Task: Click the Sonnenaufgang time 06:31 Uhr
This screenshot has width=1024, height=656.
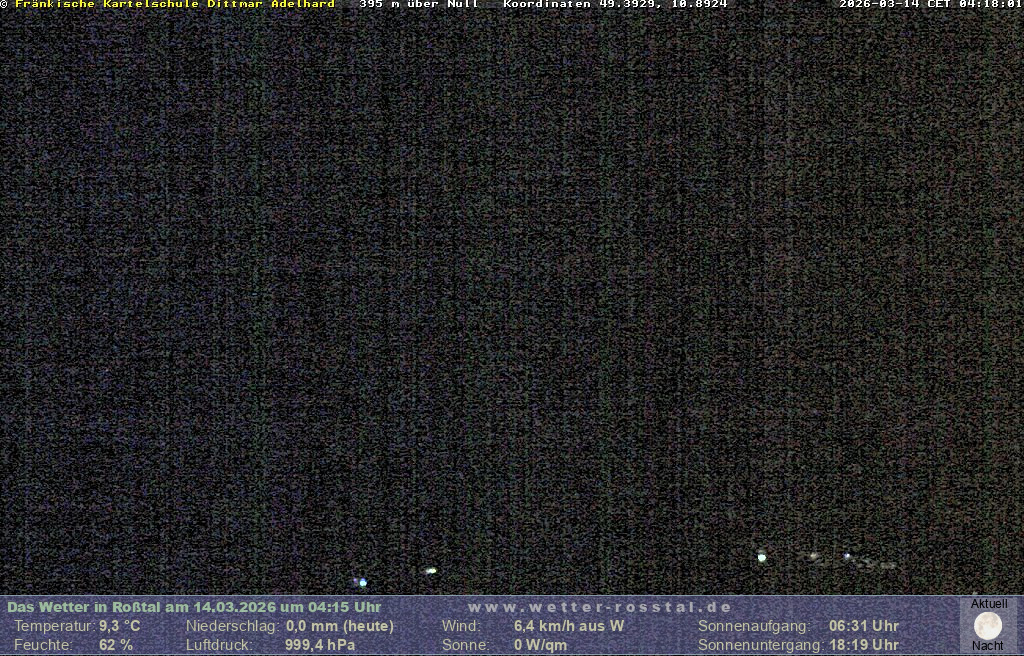Action: click(864, 626)
